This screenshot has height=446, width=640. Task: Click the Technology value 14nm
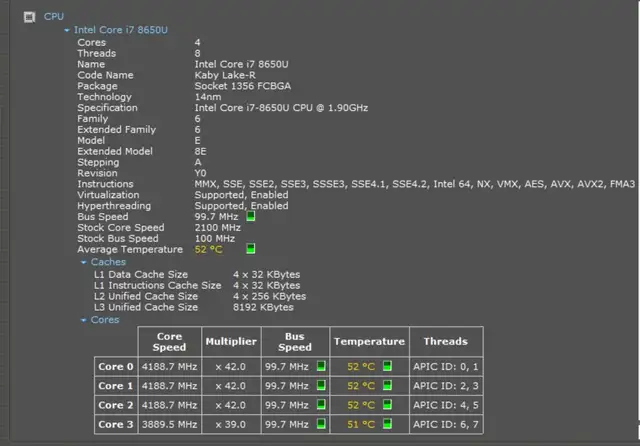[x=208, y=97]
